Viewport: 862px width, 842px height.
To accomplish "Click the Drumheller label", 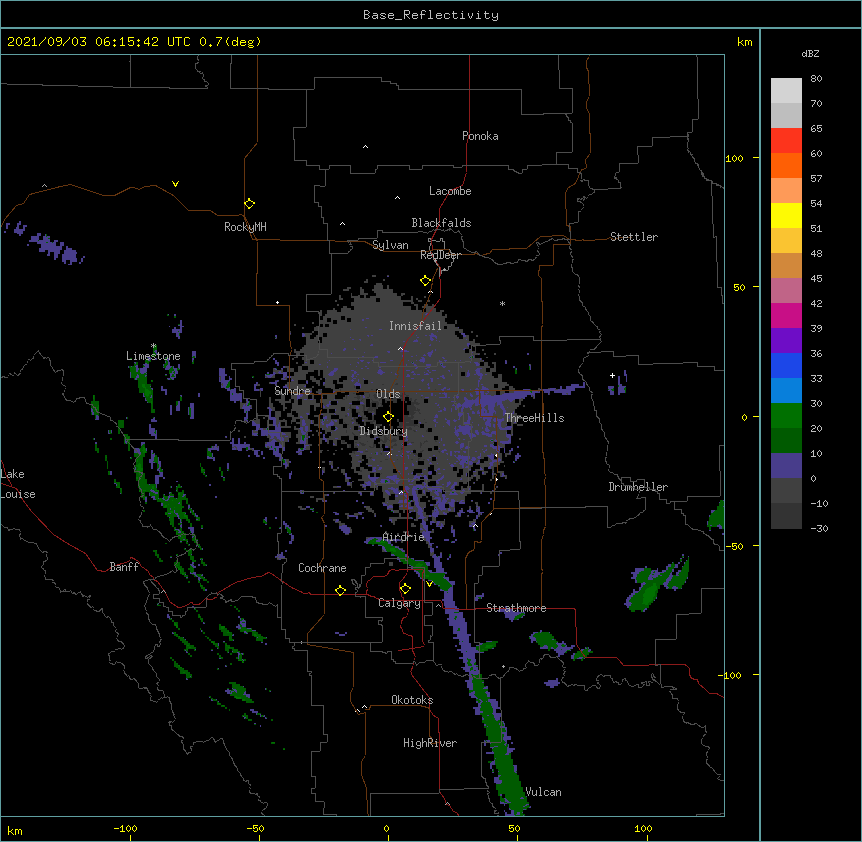I will (x=638, y=487).
